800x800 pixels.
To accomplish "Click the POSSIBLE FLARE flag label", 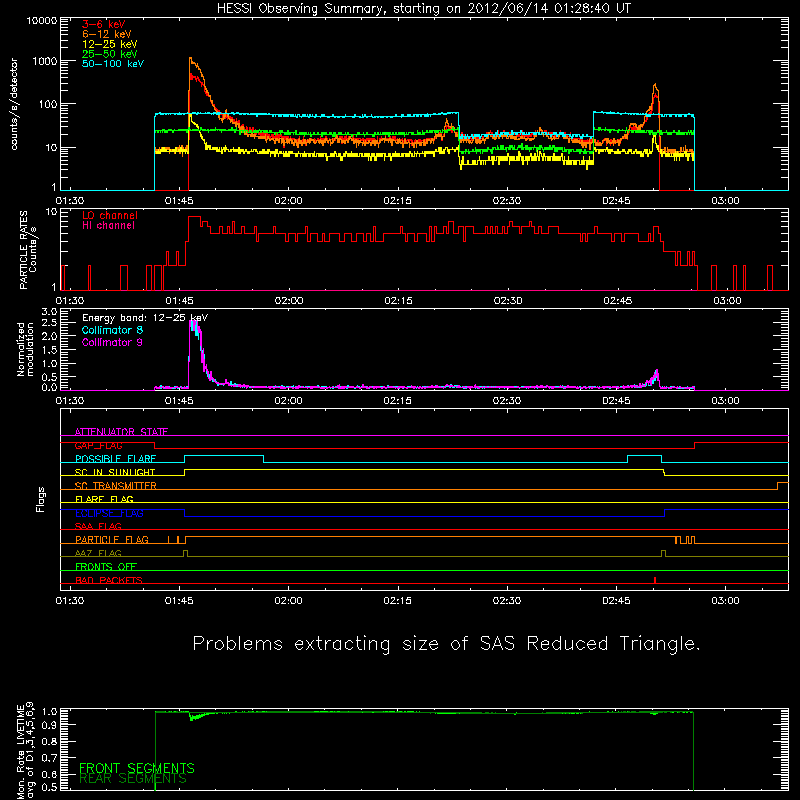I will pos(115,459).
